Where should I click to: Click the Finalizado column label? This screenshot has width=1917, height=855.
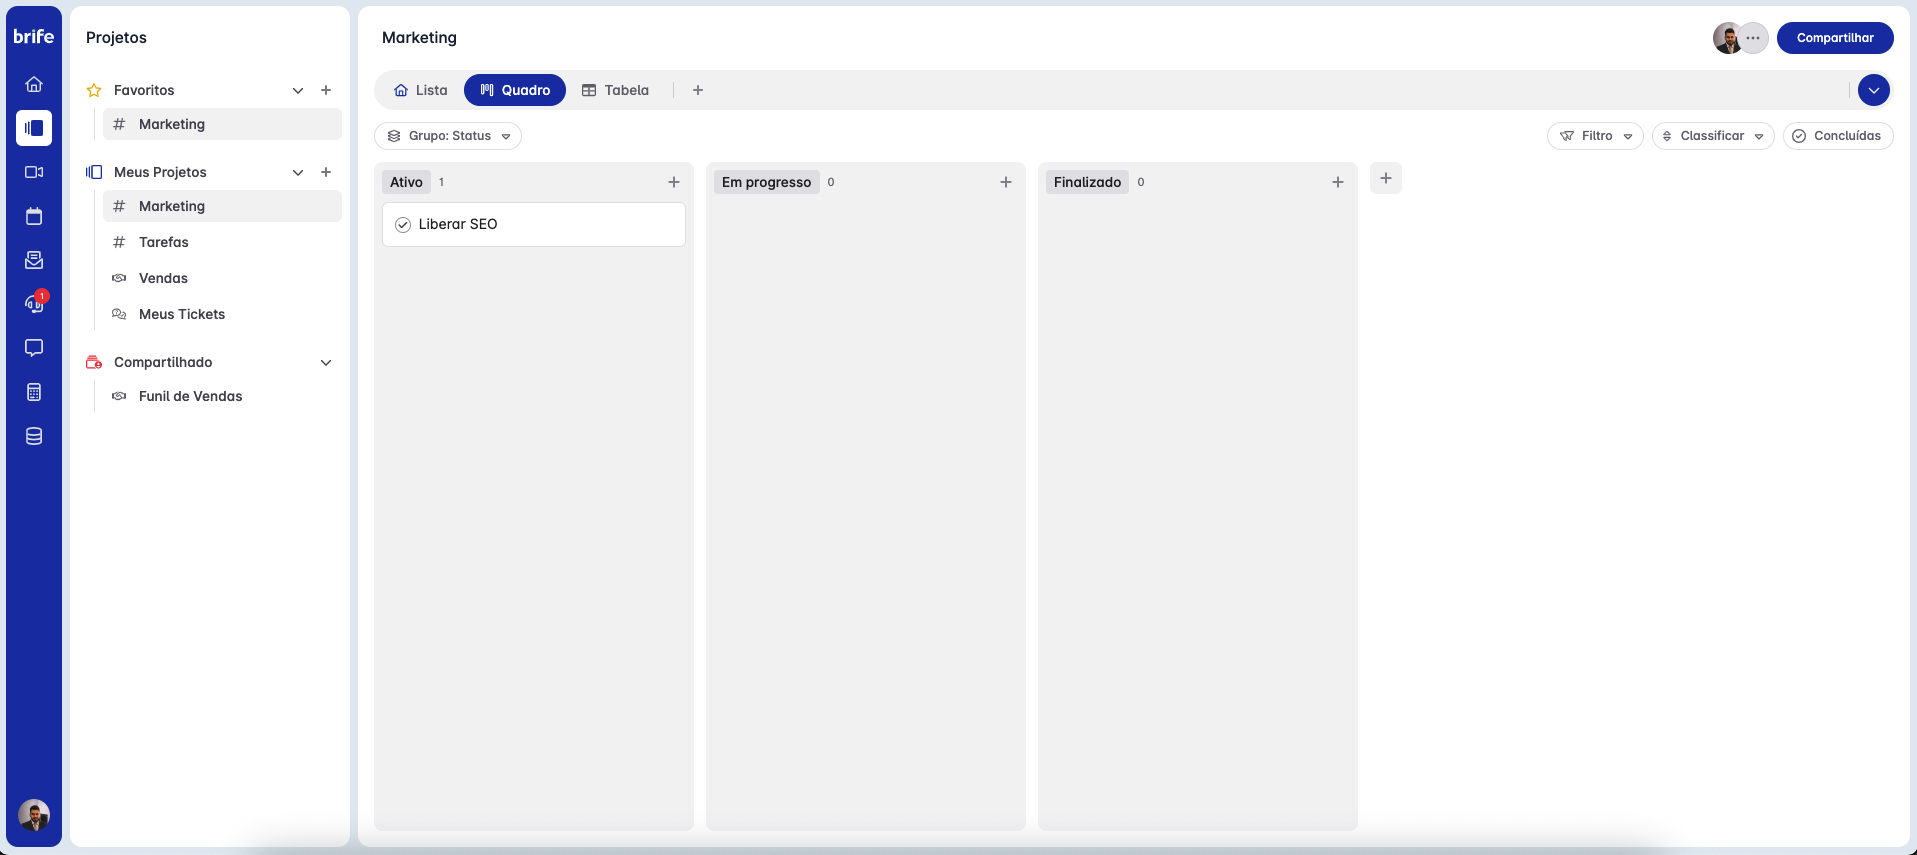1087,182
